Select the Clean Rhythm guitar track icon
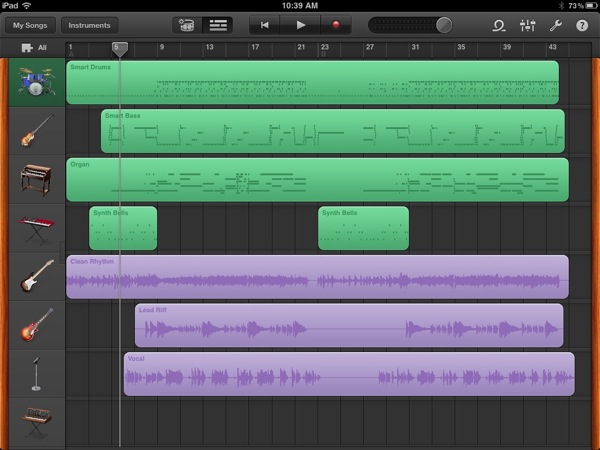 click(x=36, y=277)
